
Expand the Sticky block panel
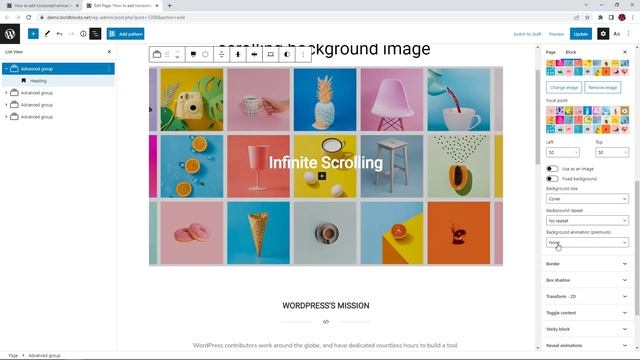coord(587,329)
